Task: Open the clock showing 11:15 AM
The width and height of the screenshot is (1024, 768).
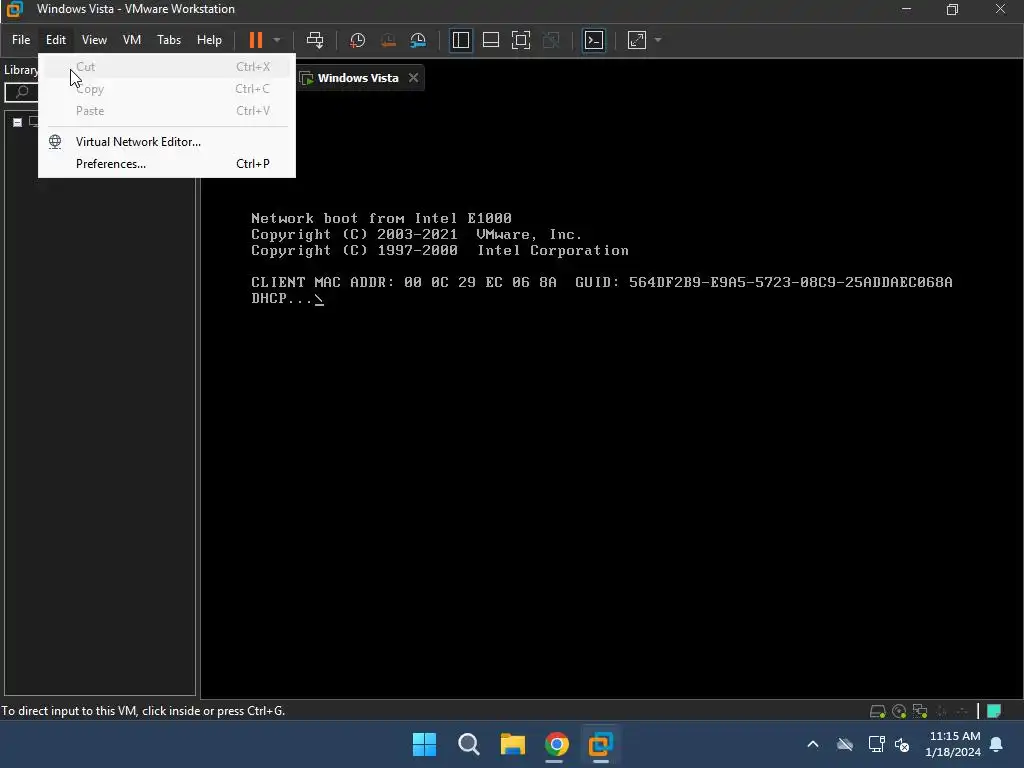Action: coord(953,744)
